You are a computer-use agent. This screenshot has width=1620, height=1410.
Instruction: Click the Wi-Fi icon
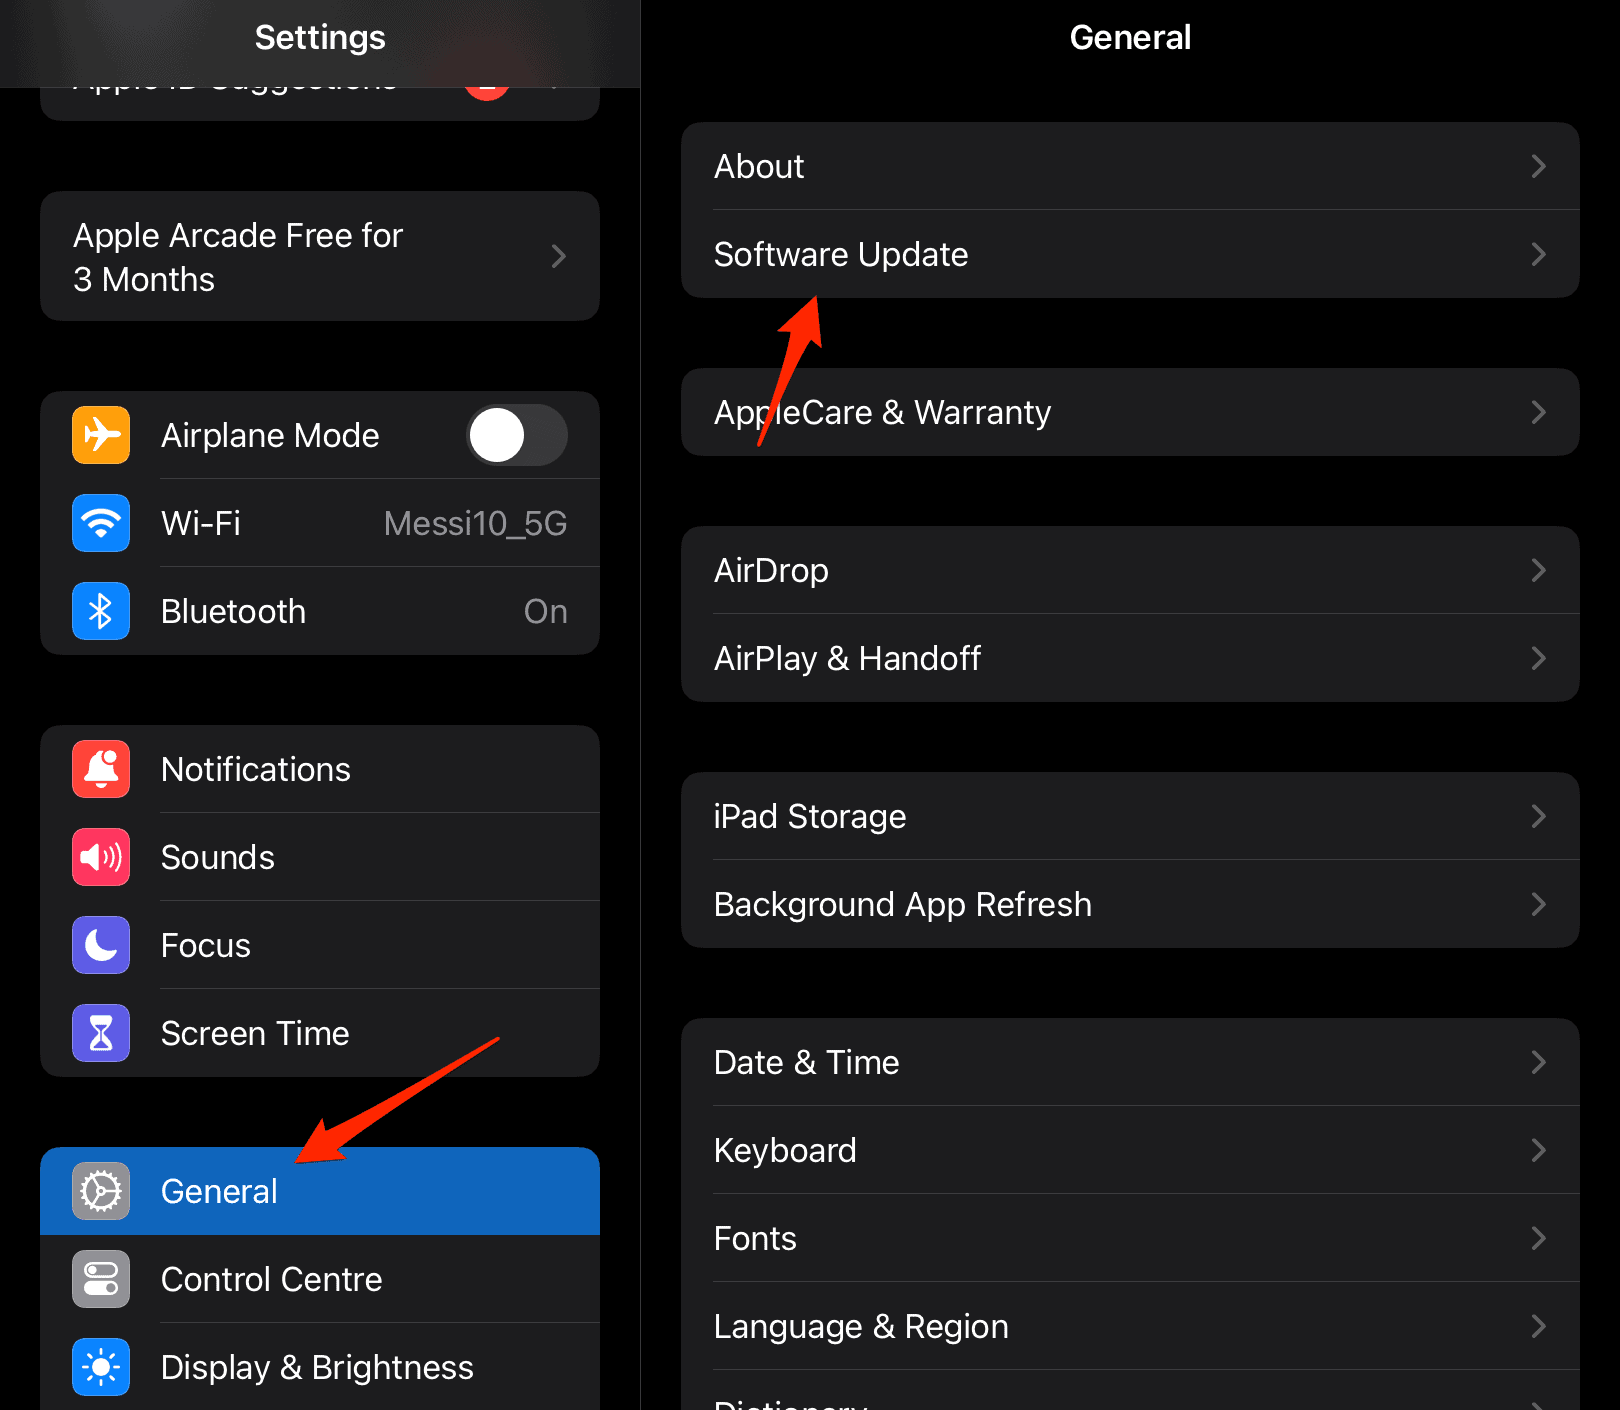point(100,523)
